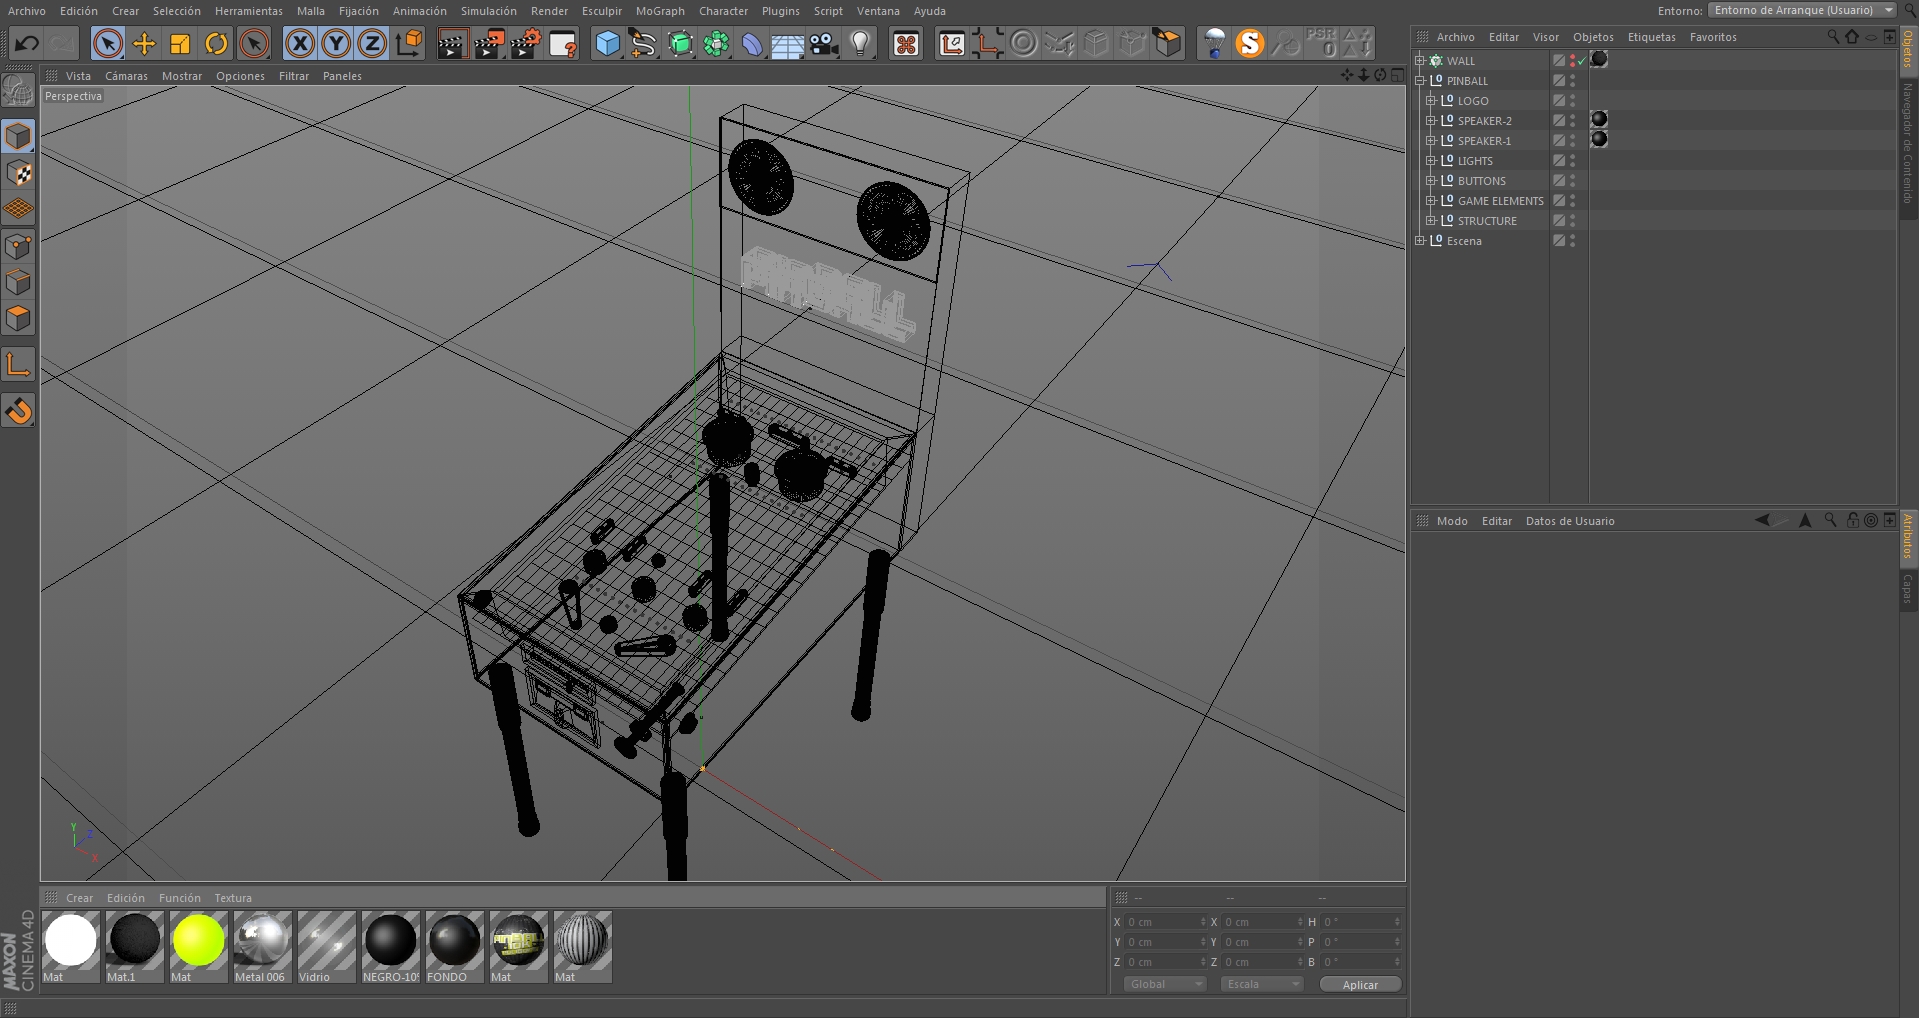Click the H rotation field
This screenshot has height=1018, width=1919.
click(x=1360, y=922)
